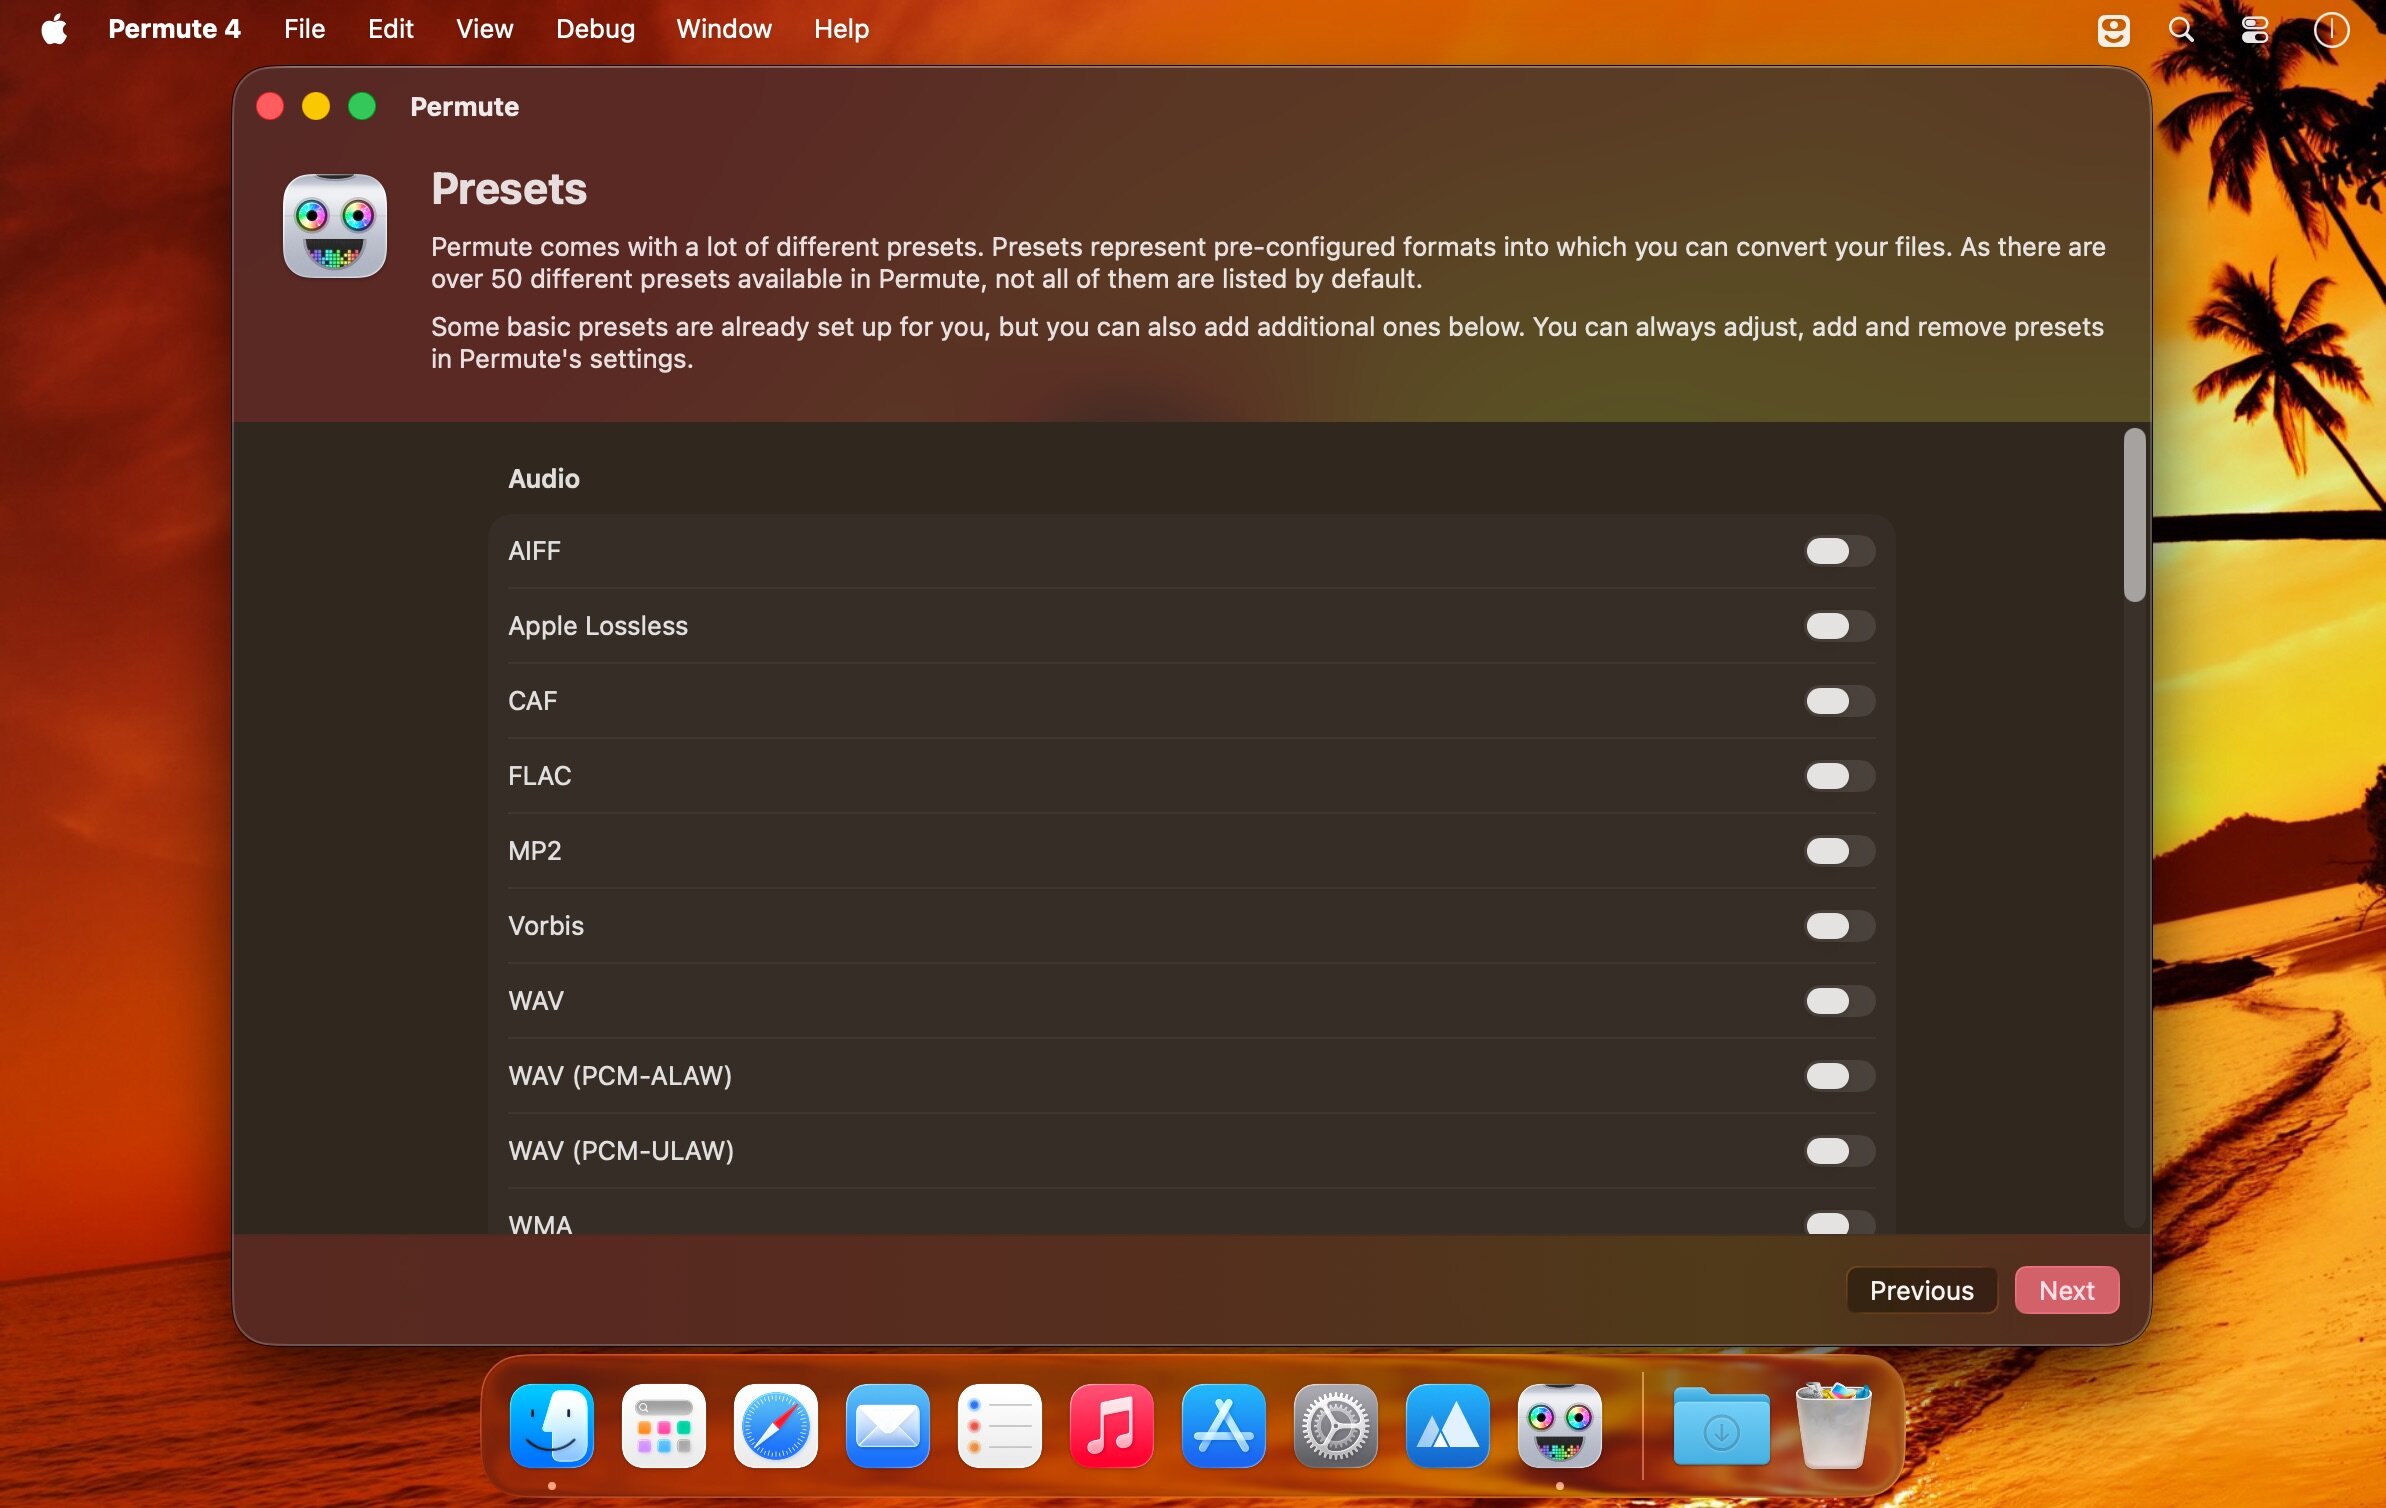Image resolution: width=2386 pixels, height=1508 pixels.
Task: Click the Permute icon in the Dock
Action: [1560, 1426]
